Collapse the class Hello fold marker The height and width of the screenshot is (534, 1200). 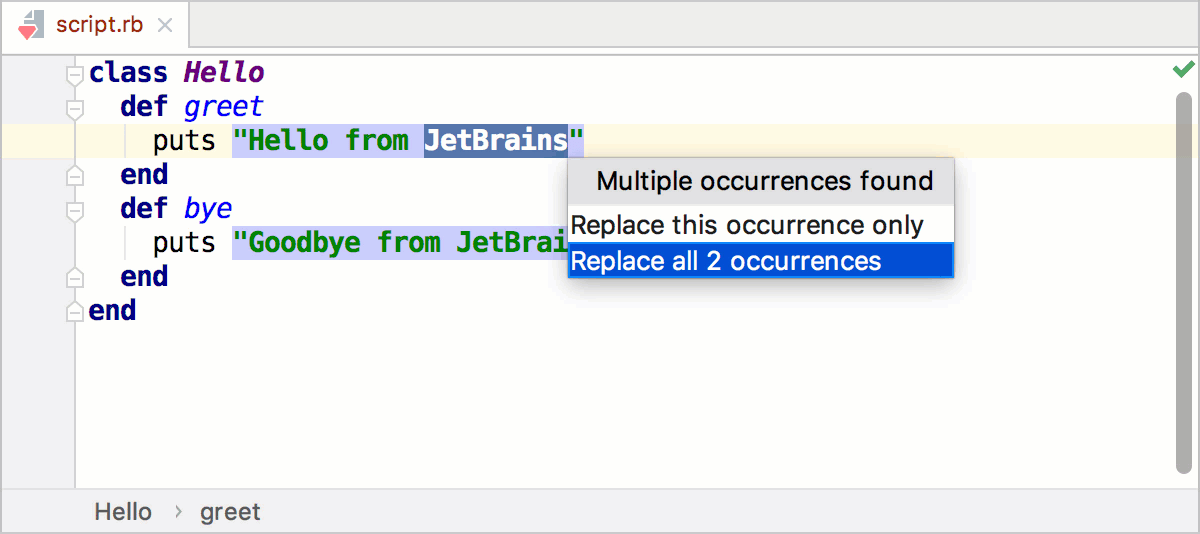pos(74,74)
